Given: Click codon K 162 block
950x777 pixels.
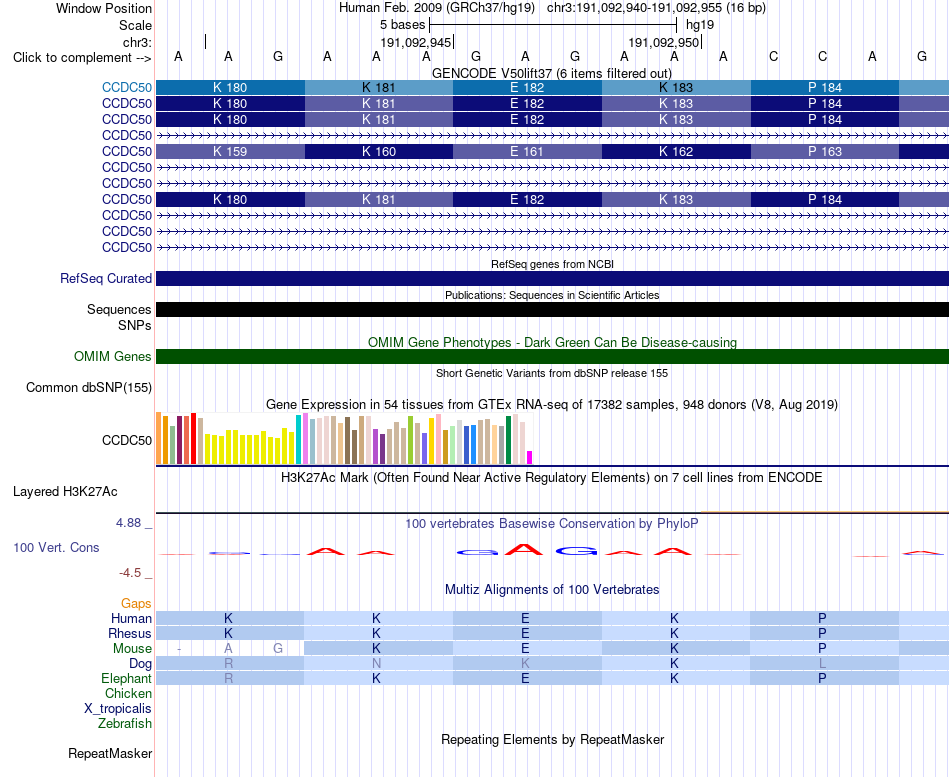Looking at the screenshot, I should 676,152.
